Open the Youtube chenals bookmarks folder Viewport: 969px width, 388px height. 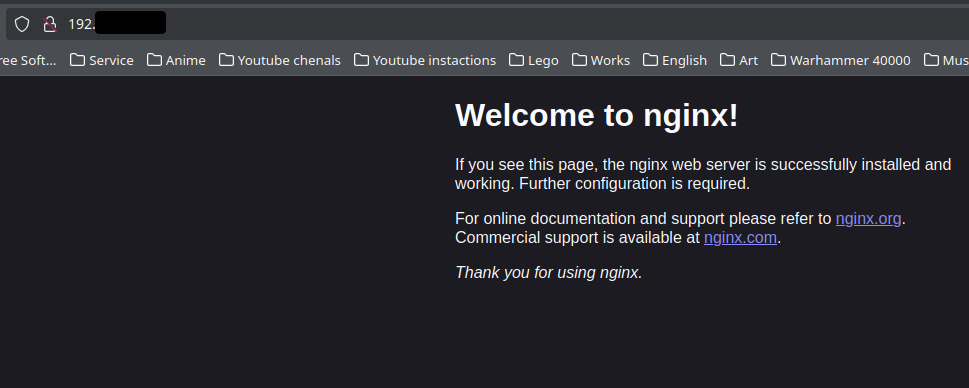click(x=280, y=60)
